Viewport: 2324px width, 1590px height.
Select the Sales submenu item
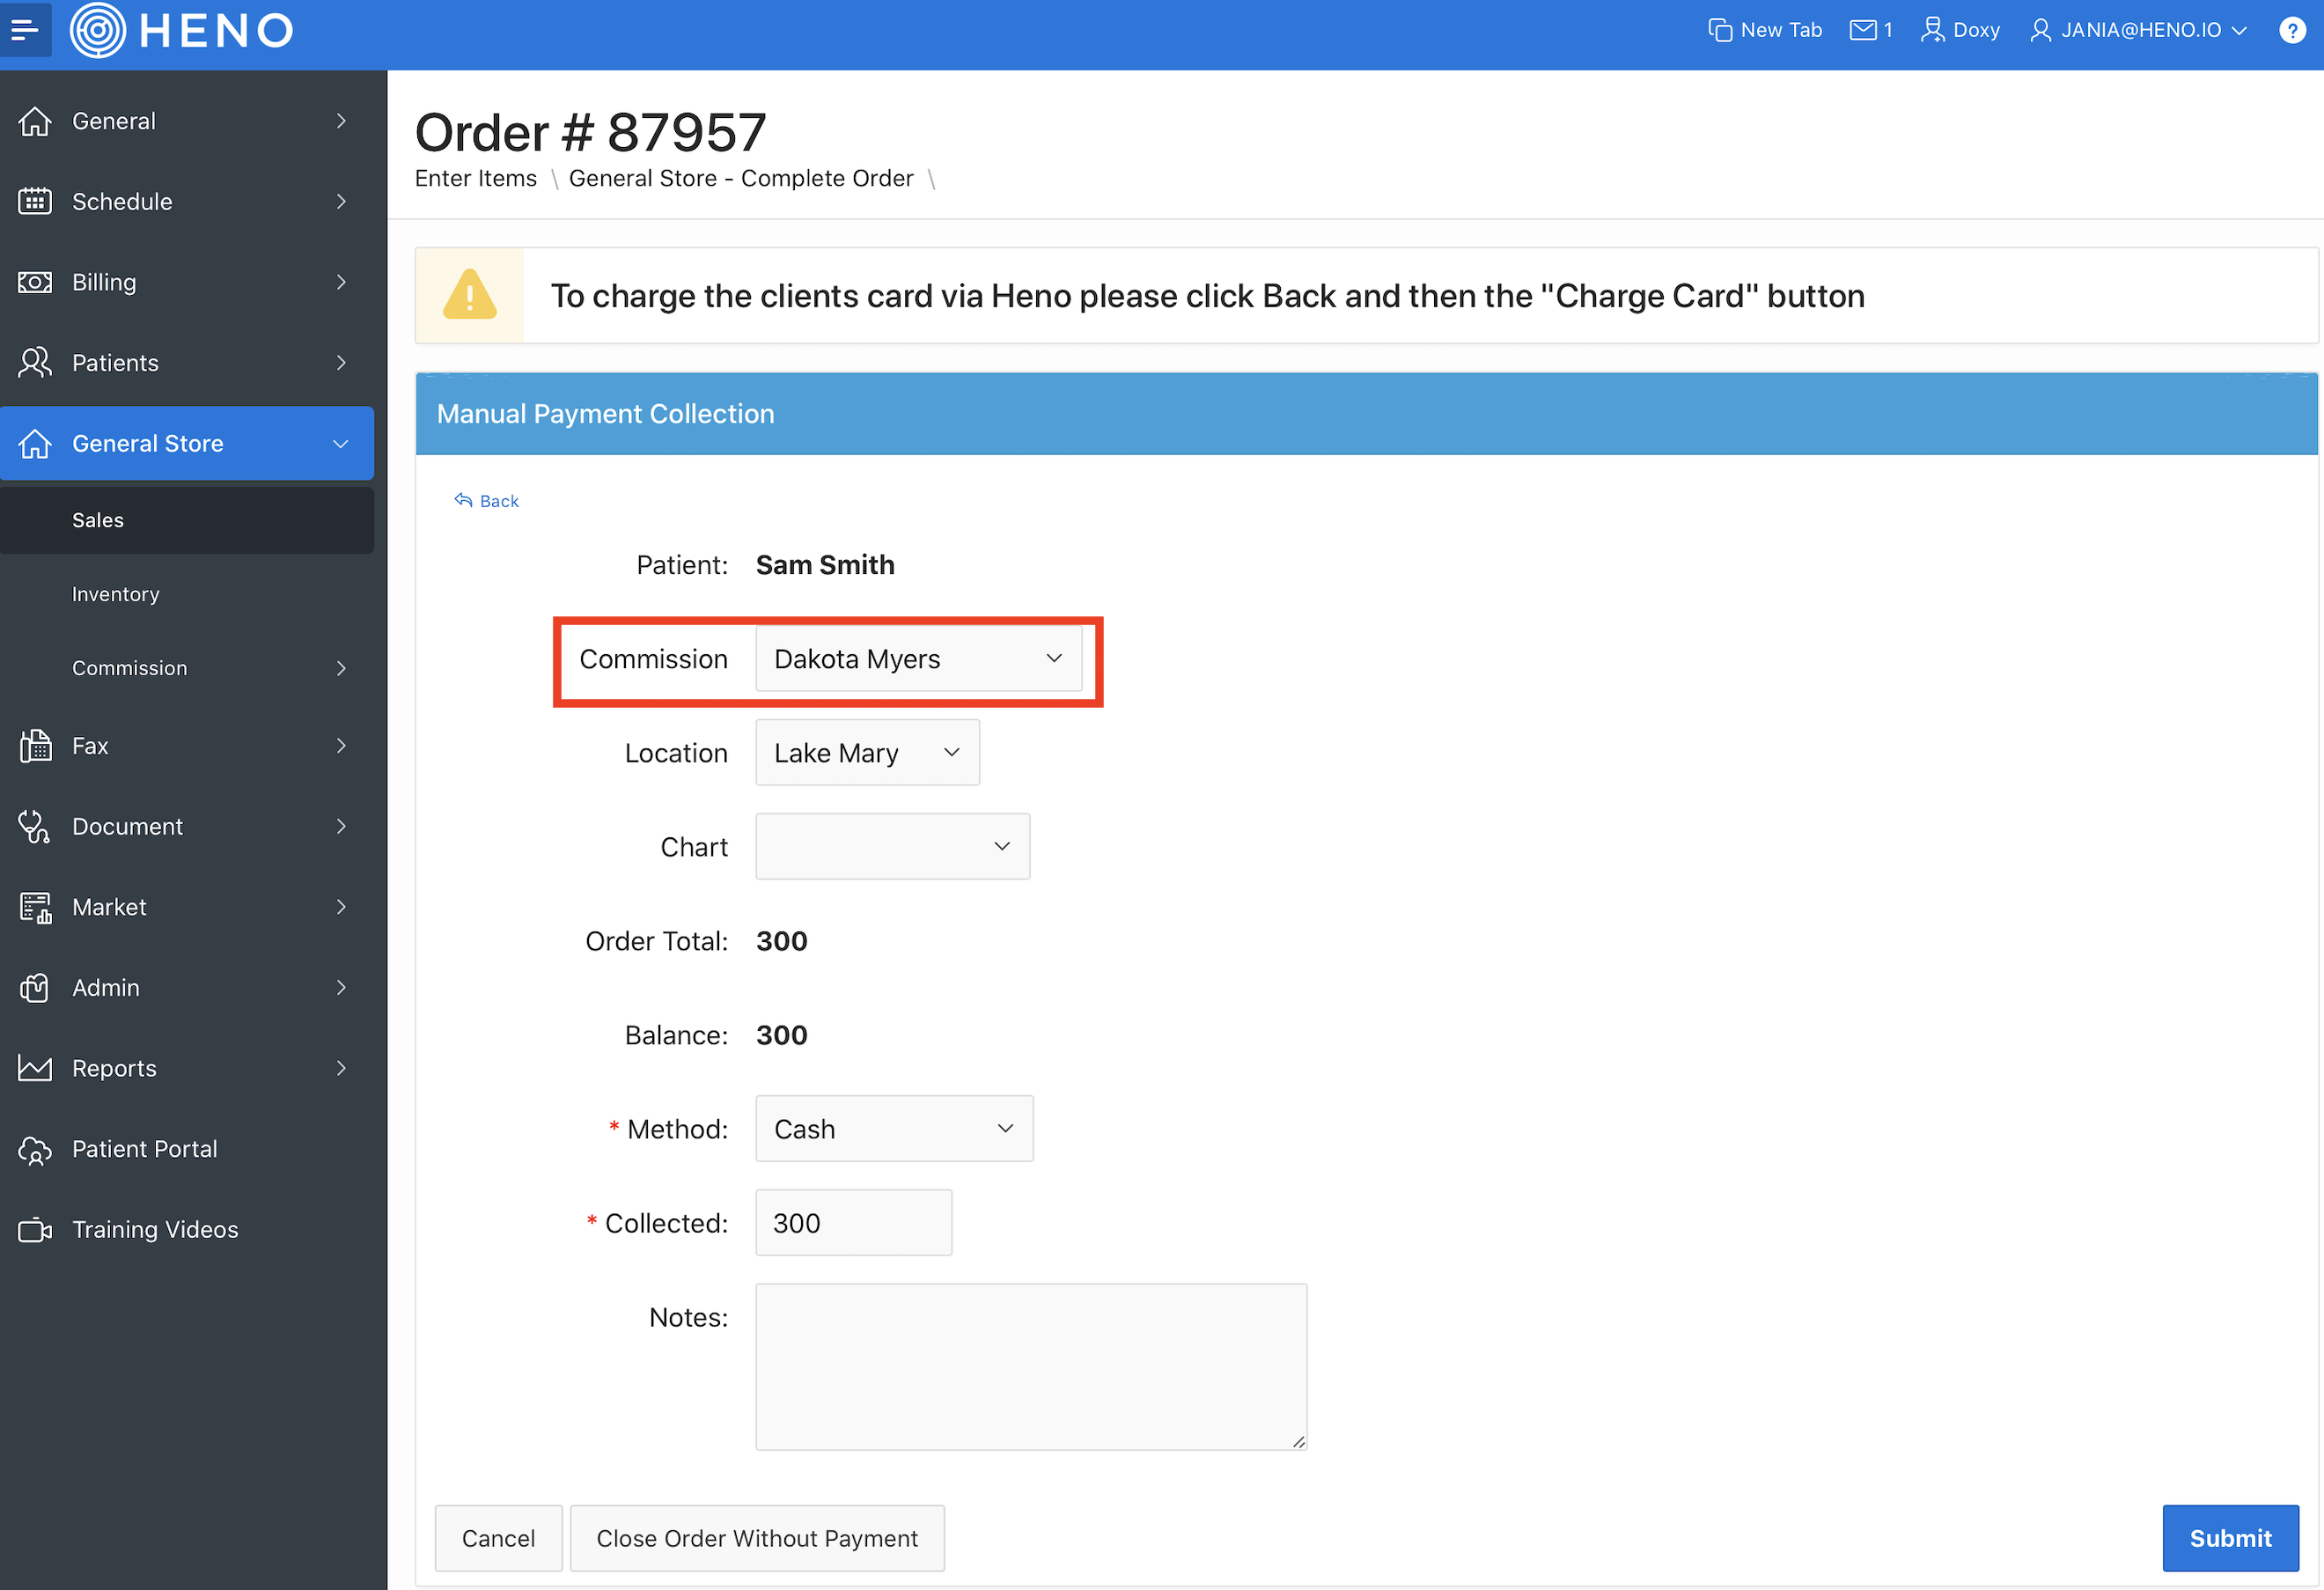pyautogui.click(x=98, y=520)
